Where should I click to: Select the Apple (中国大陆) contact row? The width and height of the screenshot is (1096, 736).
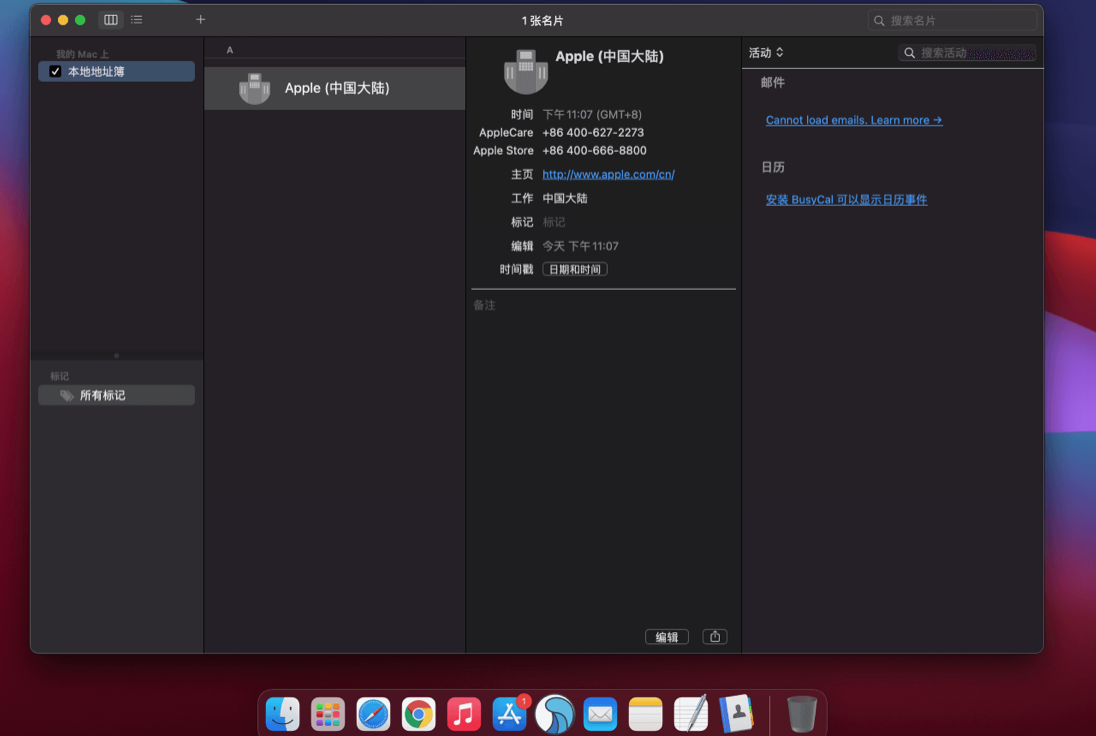tap(334, 88)
